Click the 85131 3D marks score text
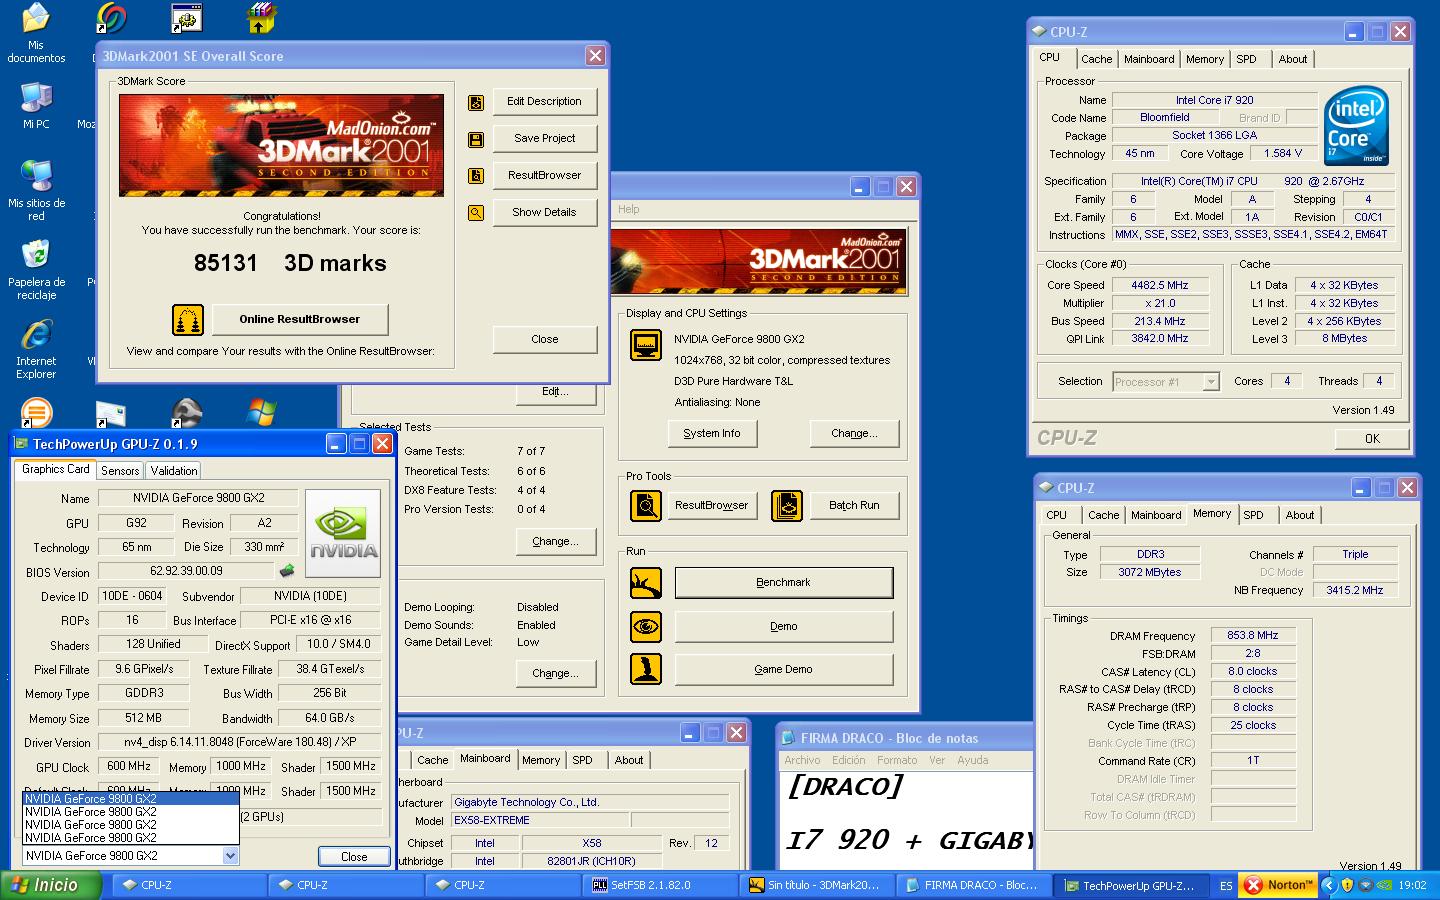The image size is (1440, 900). [290, 264]
